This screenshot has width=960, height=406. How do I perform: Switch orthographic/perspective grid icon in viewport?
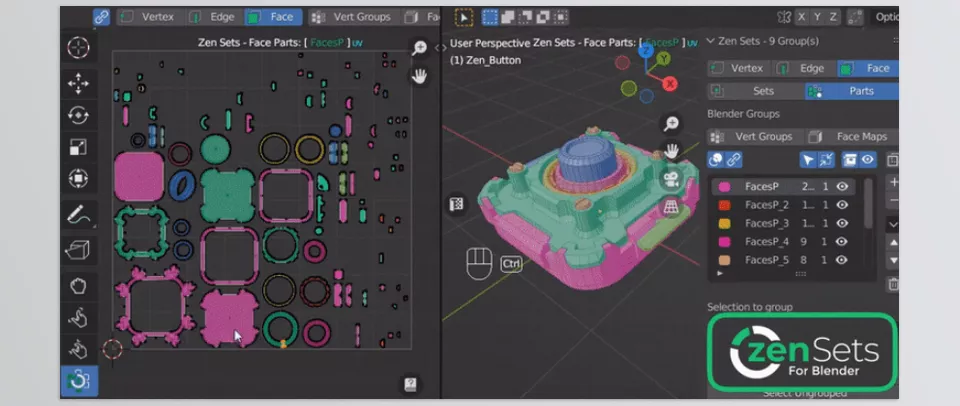click(672, 207)
